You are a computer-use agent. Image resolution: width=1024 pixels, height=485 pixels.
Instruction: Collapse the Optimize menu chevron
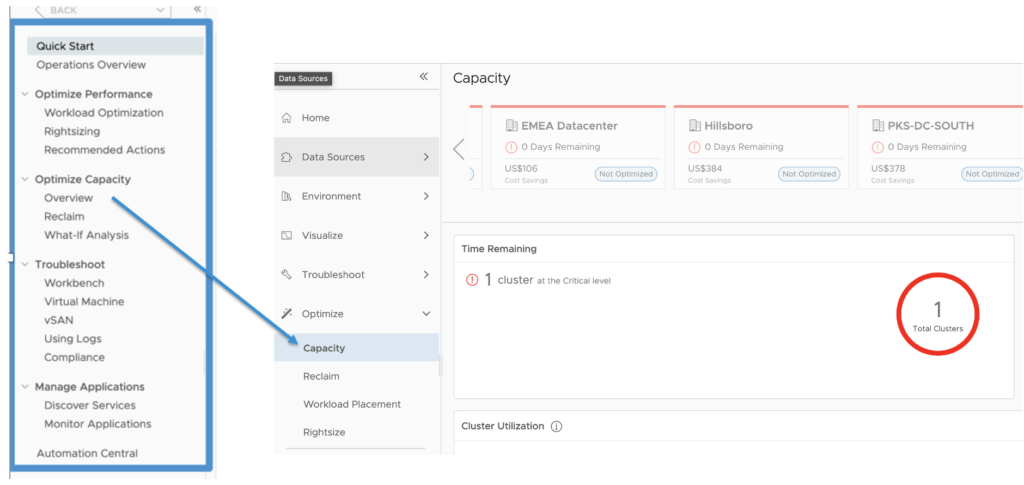tap(426, 314)
